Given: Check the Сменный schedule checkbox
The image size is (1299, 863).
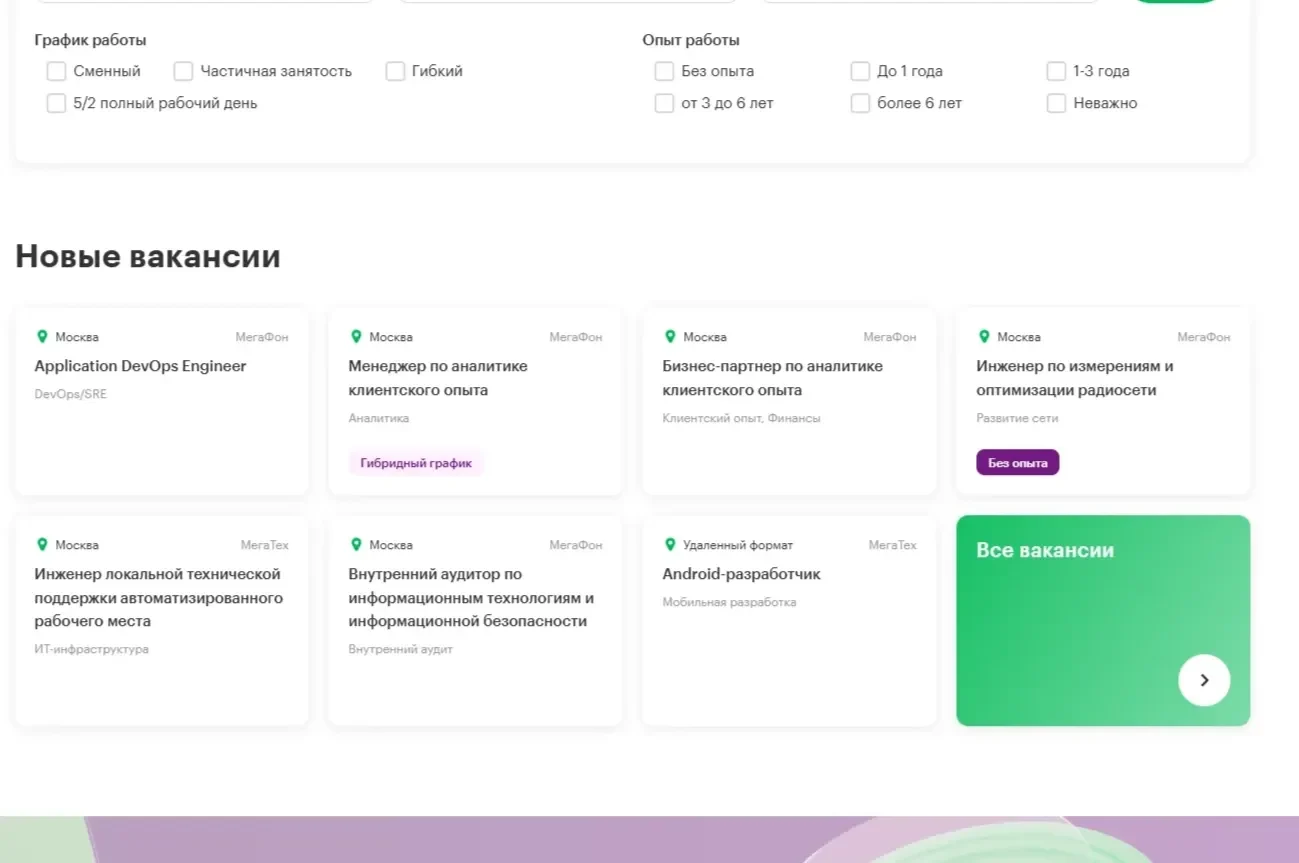Looking at the screenshot, I should click(x=56, y=71).
